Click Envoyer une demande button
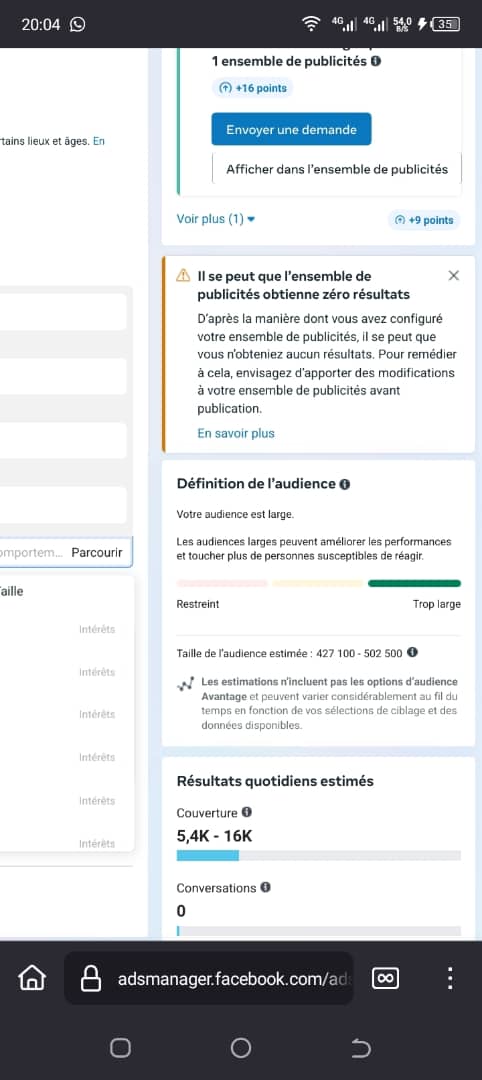Screen dimensions: 482x1080 291,129
